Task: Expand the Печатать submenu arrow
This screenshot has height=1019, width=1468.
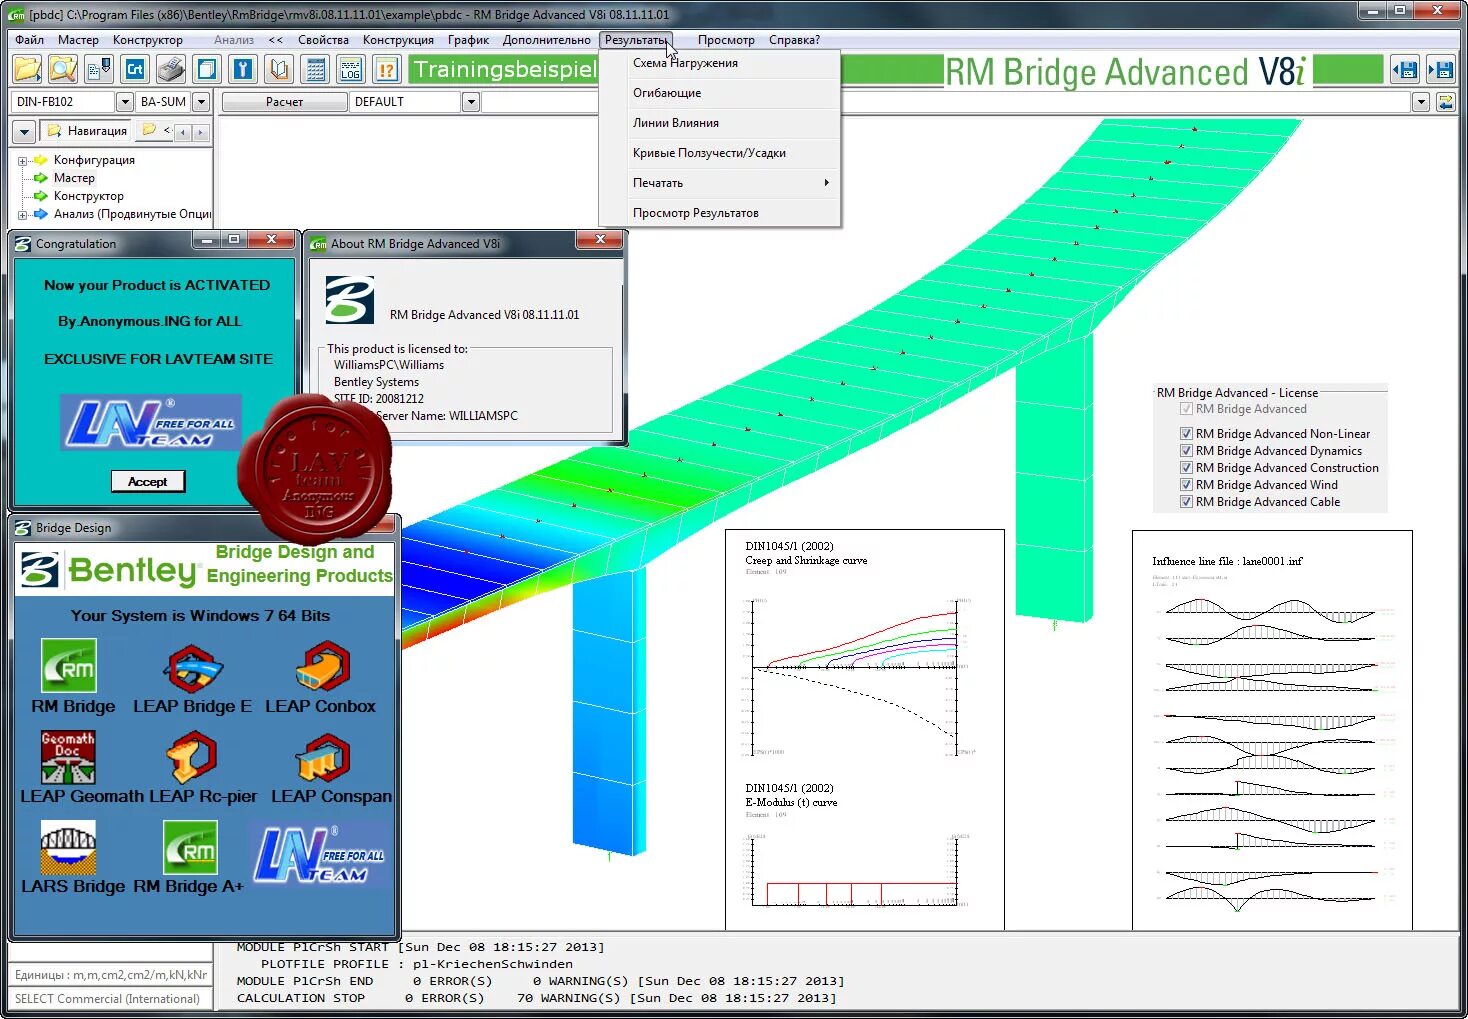Action: click(x=826, y=183)
